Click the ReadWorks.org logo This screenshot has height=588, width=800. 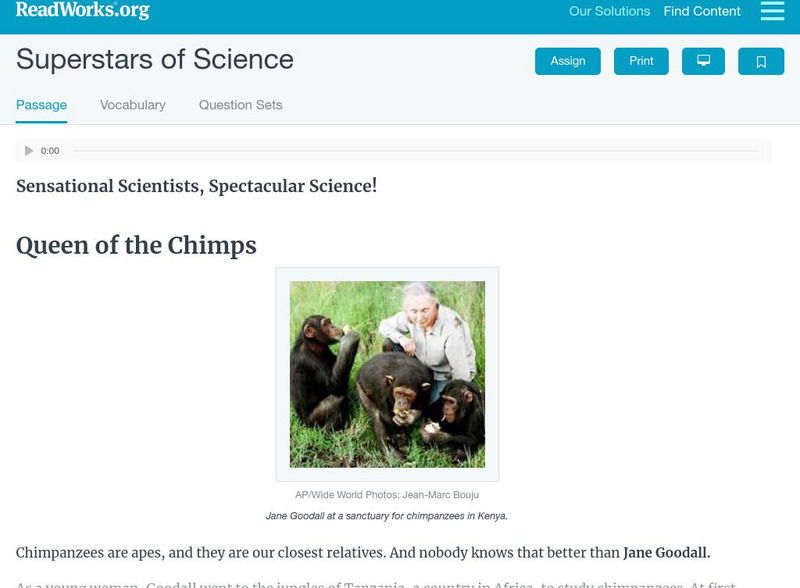82,10
